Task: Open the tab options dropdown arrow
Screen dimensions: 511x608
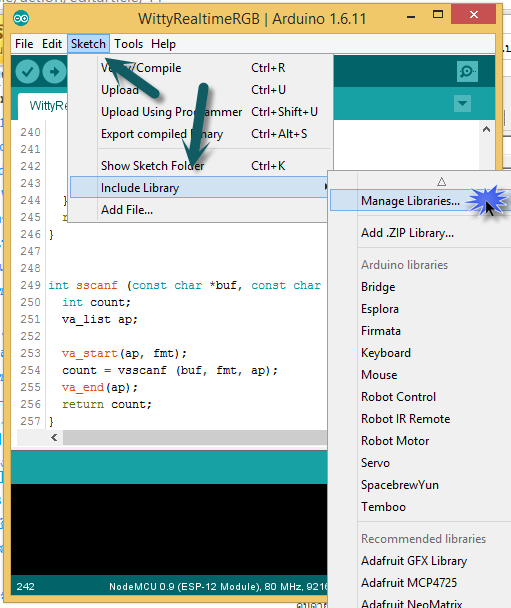Action: (x=462, y=104)
